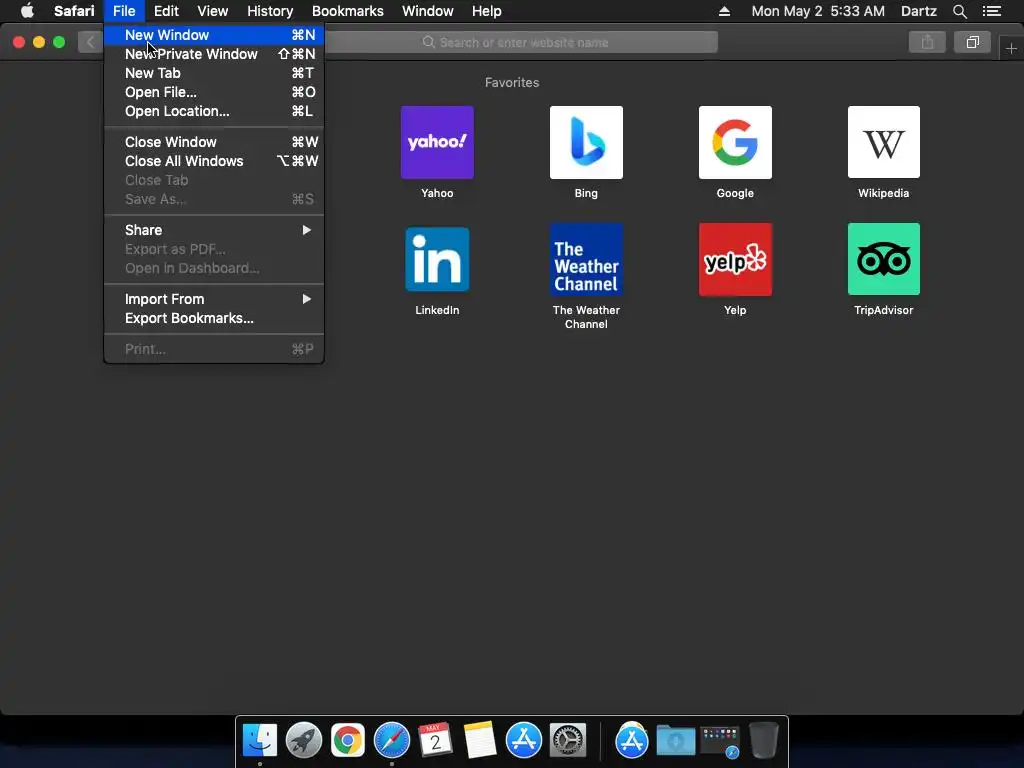Open the Downloads folder in Dock
Viewport: 1024px width, 768px height.
(x=675, y=741)
